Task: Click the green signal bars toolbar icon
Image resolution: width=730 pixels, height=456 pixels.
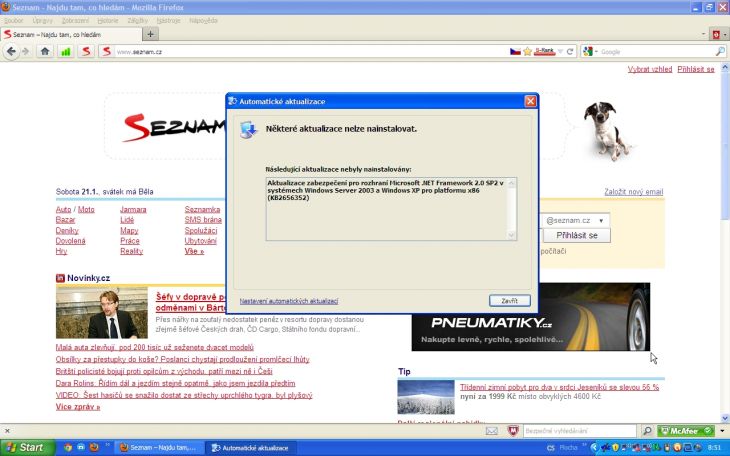Action: tap(66, 51)
